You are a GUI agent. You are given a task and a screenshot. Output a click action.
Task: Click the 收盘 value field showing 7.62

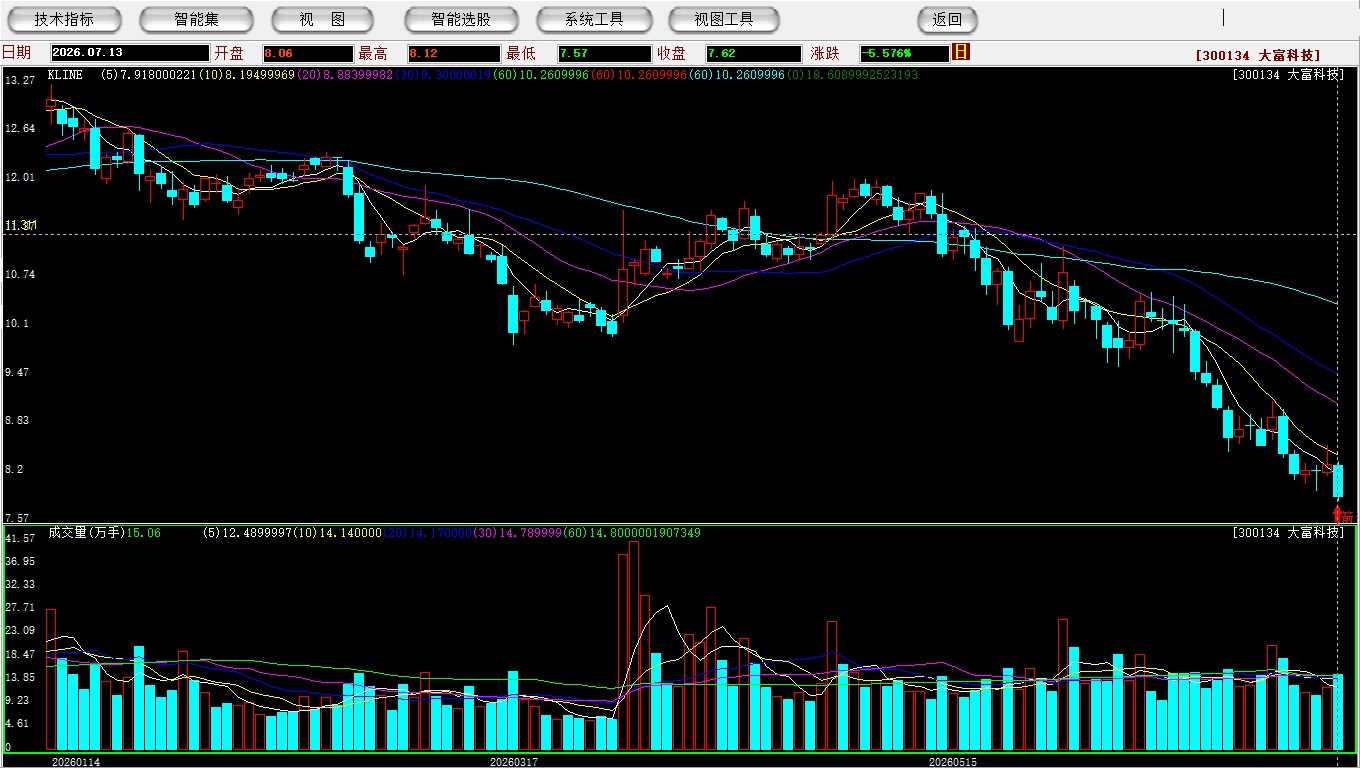pos(753,53)
